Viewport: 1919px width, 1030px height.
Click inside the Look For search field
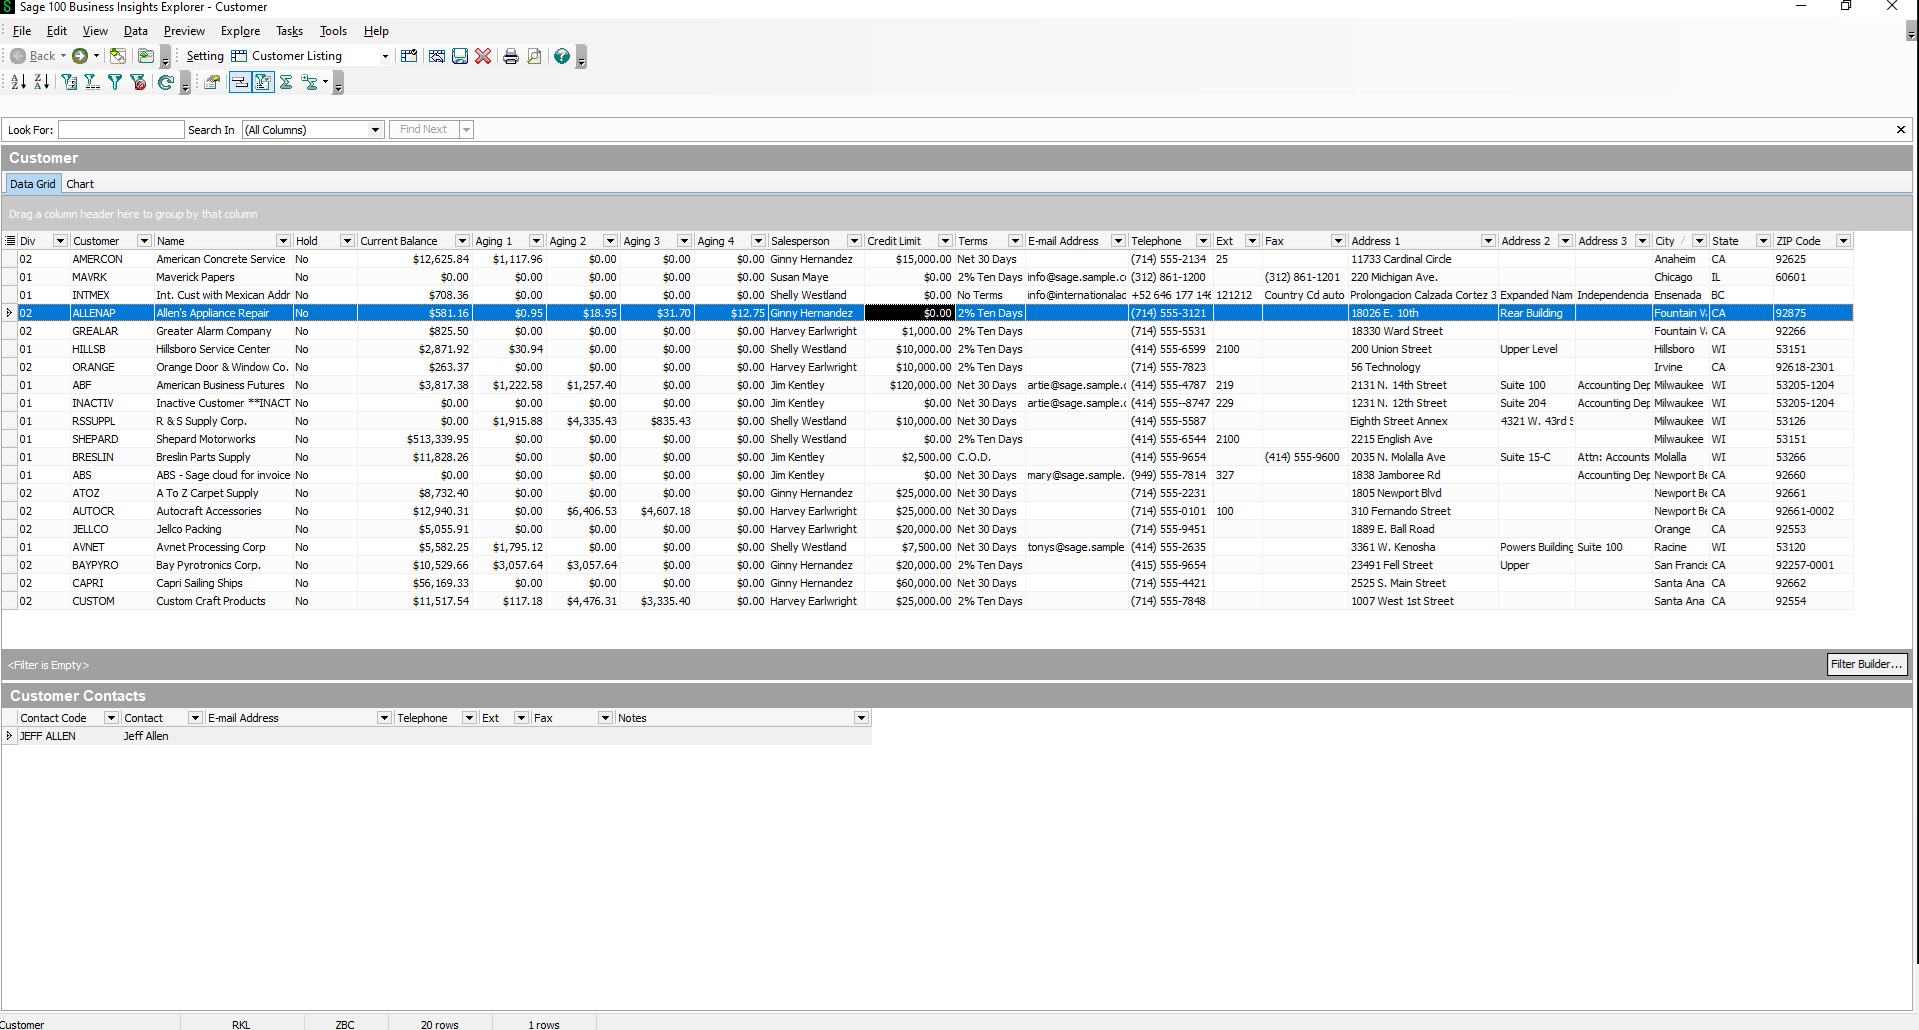120,129
